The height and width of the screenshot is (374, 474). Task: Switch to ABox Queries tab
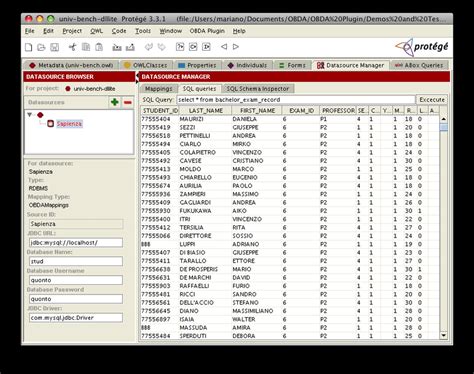tap(419, 65)
